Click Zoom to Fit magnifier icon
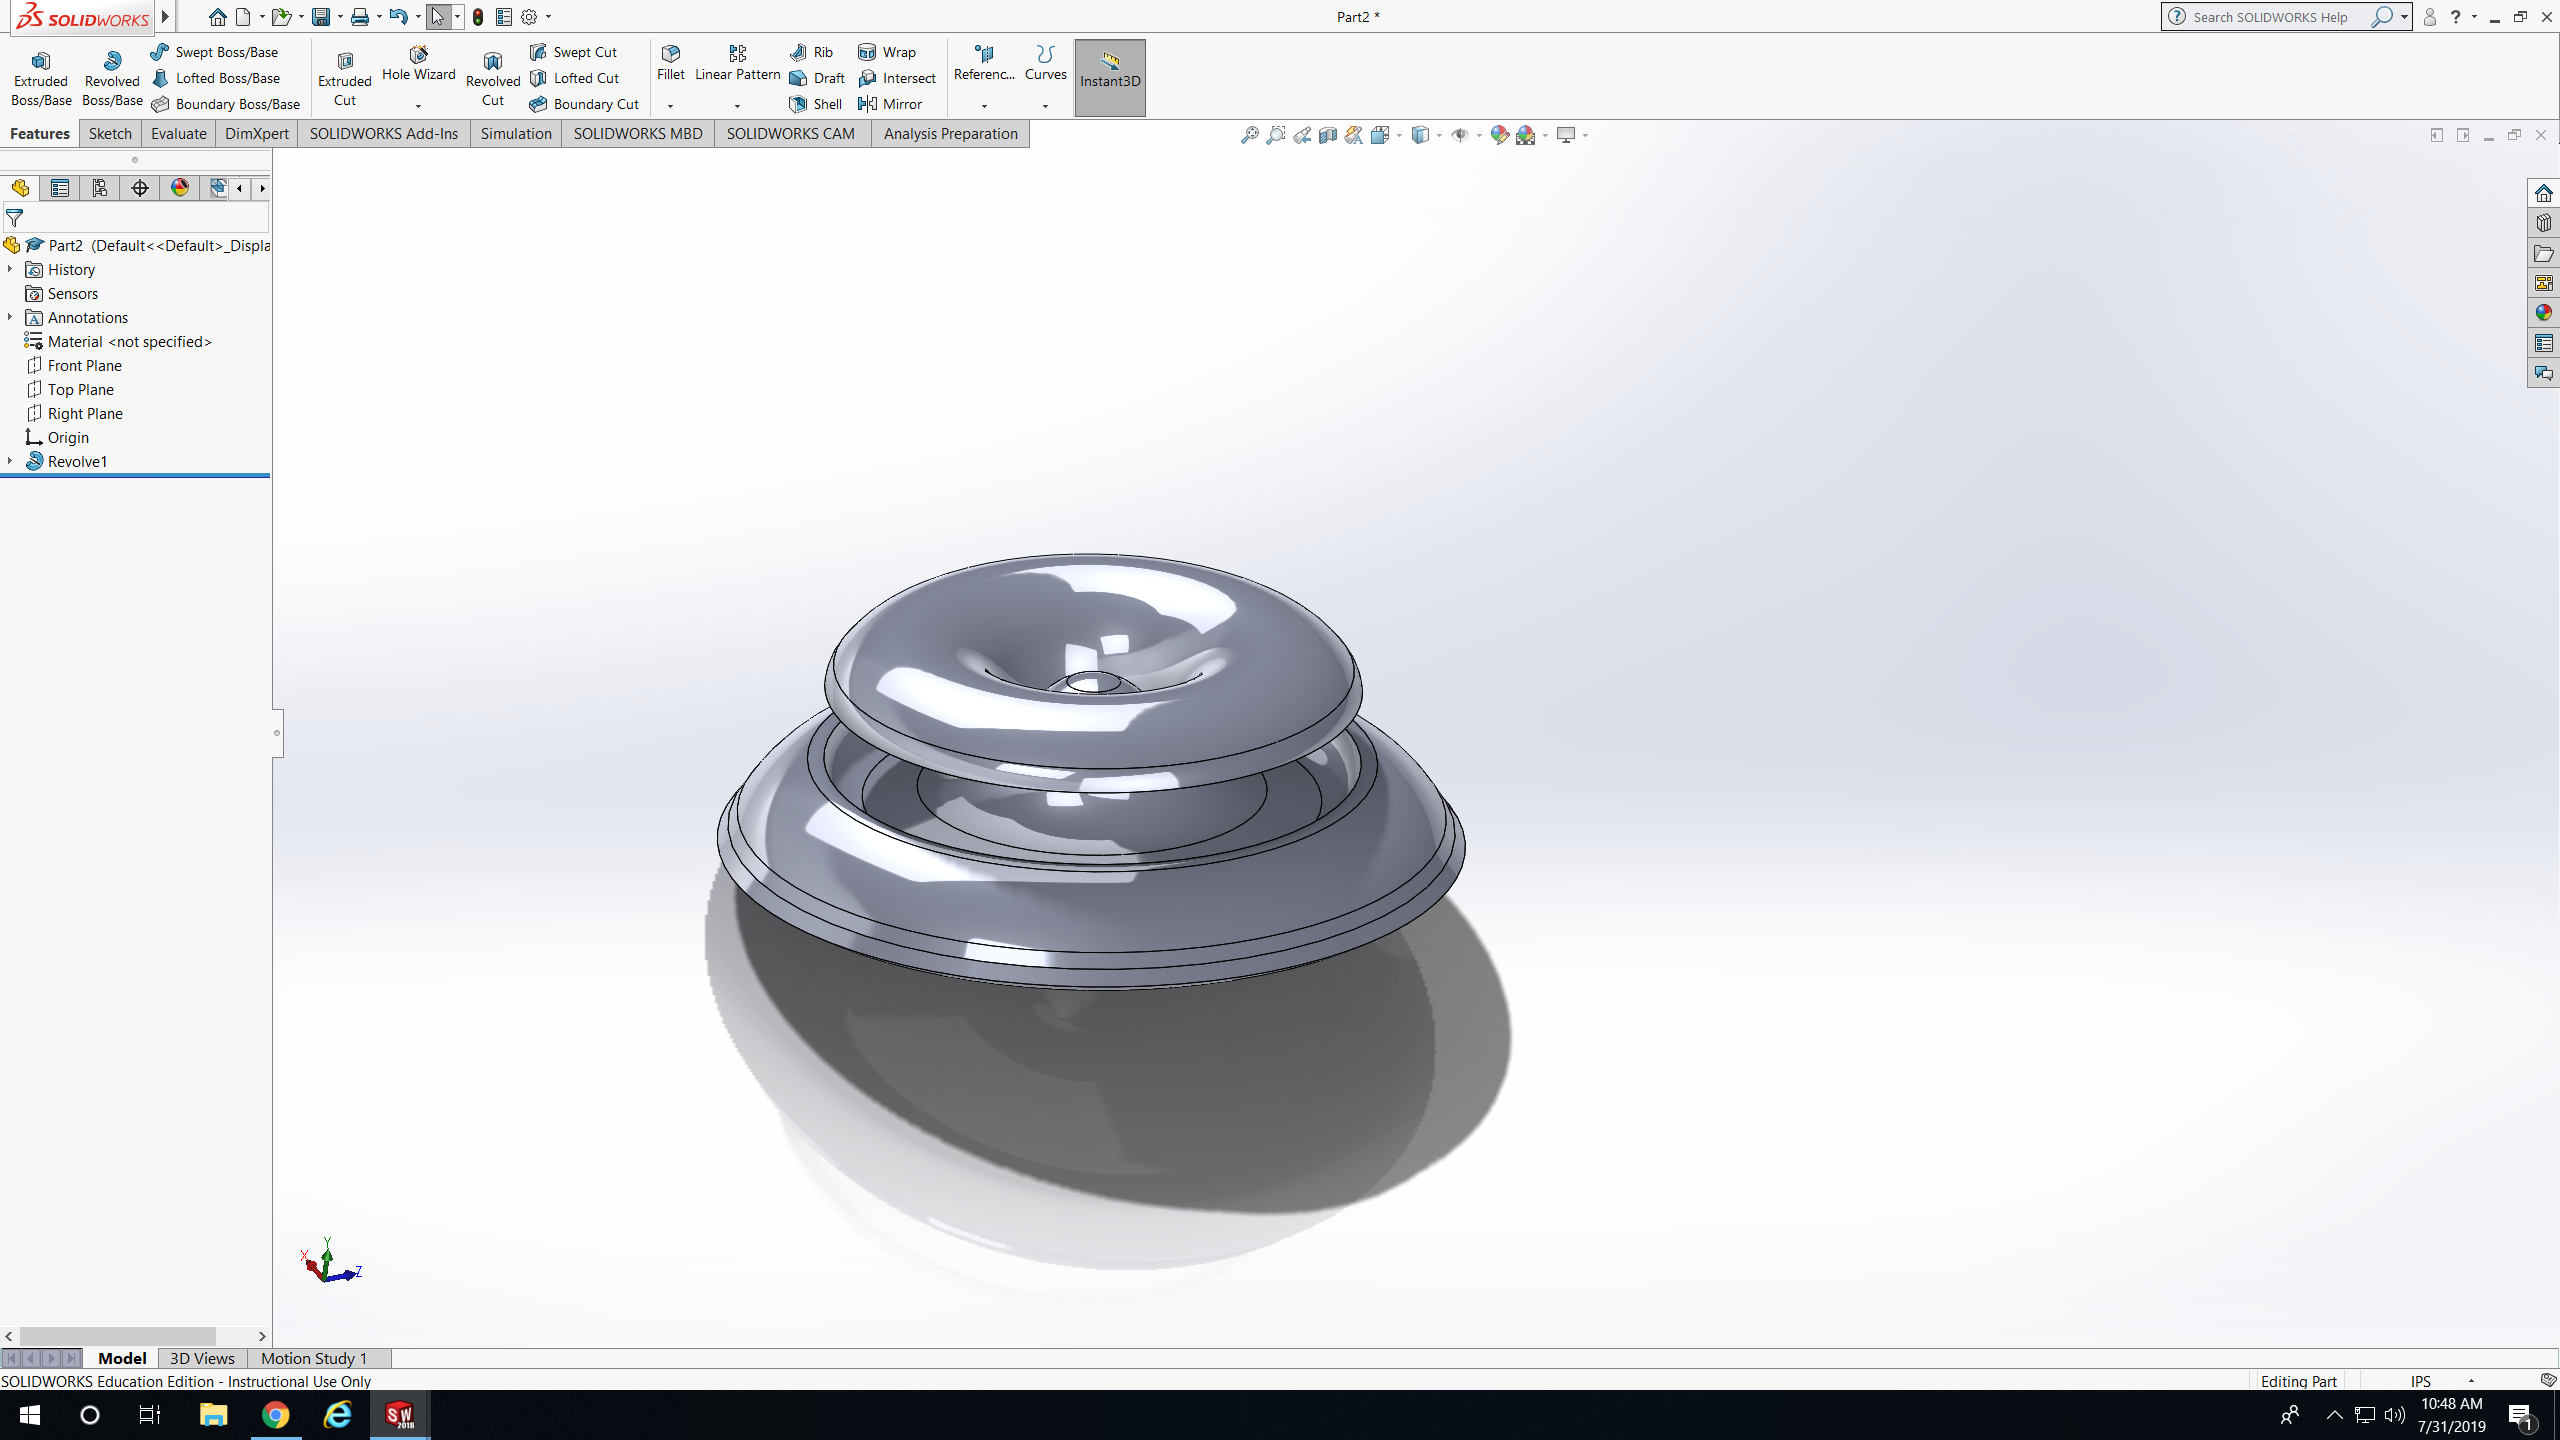2560x1440 pixels. point(1249,135)
